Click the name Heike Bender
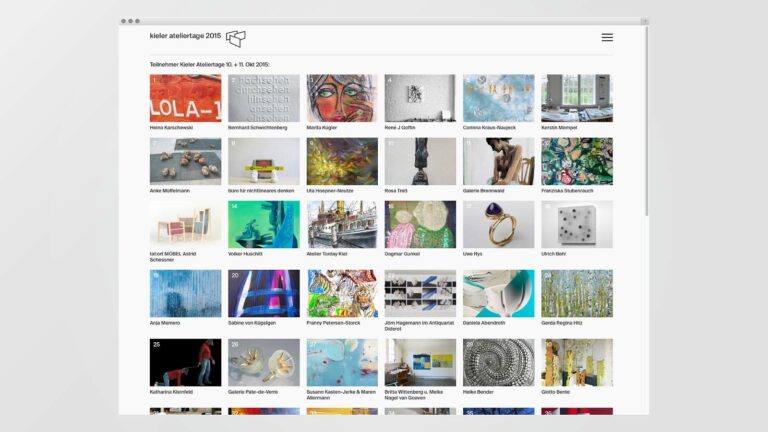 [478, 392]
